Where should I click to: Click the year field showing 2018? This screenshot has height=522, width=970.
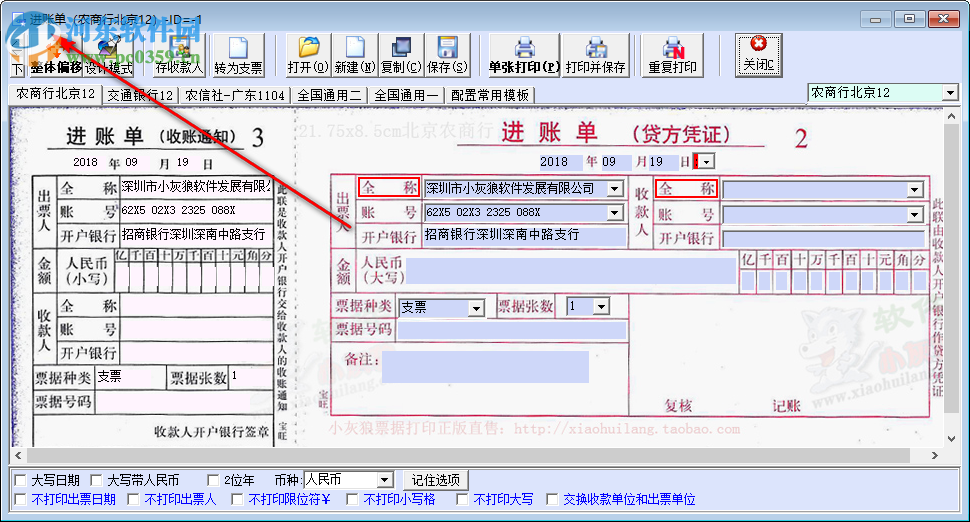[x=560, y=162]
